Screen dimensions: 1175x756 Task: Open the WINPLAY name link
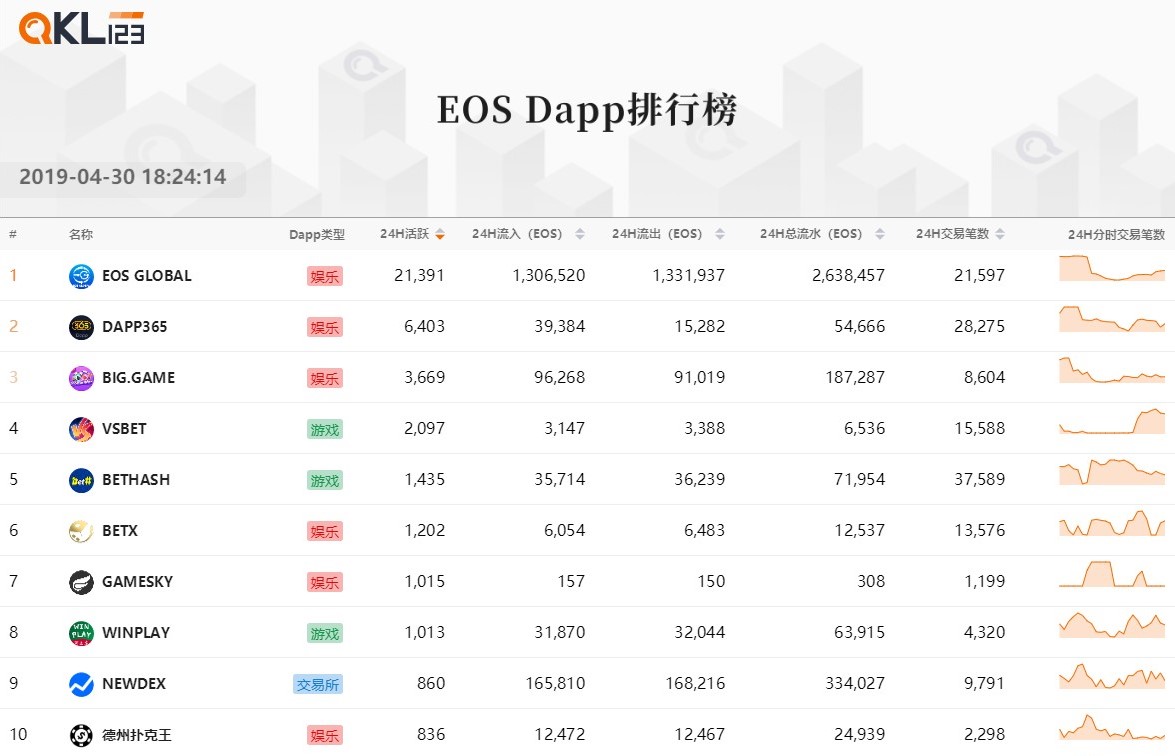point(136,632)
